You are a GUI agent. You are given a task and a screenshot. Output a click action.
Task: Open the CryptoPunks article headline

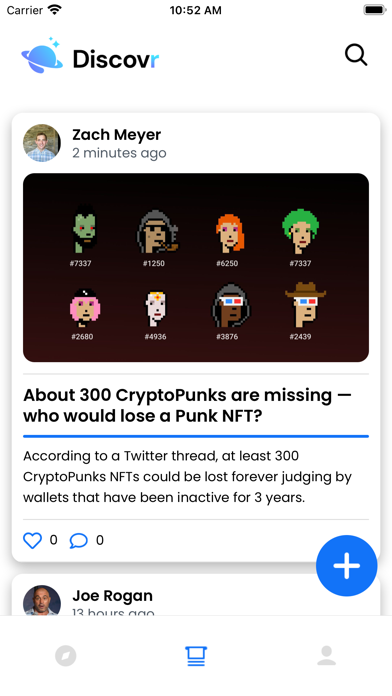[187, 405]
